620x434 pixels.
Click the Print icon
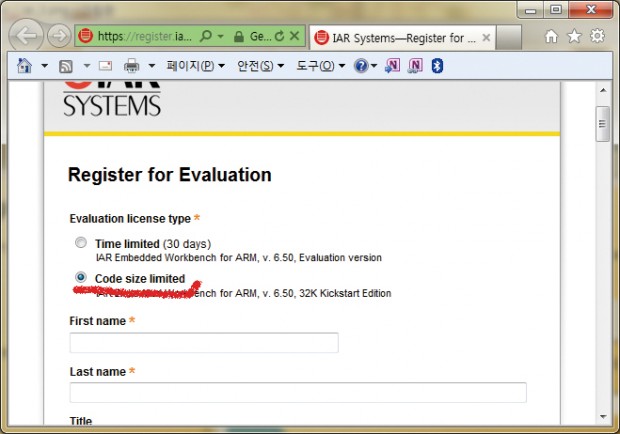132,66
